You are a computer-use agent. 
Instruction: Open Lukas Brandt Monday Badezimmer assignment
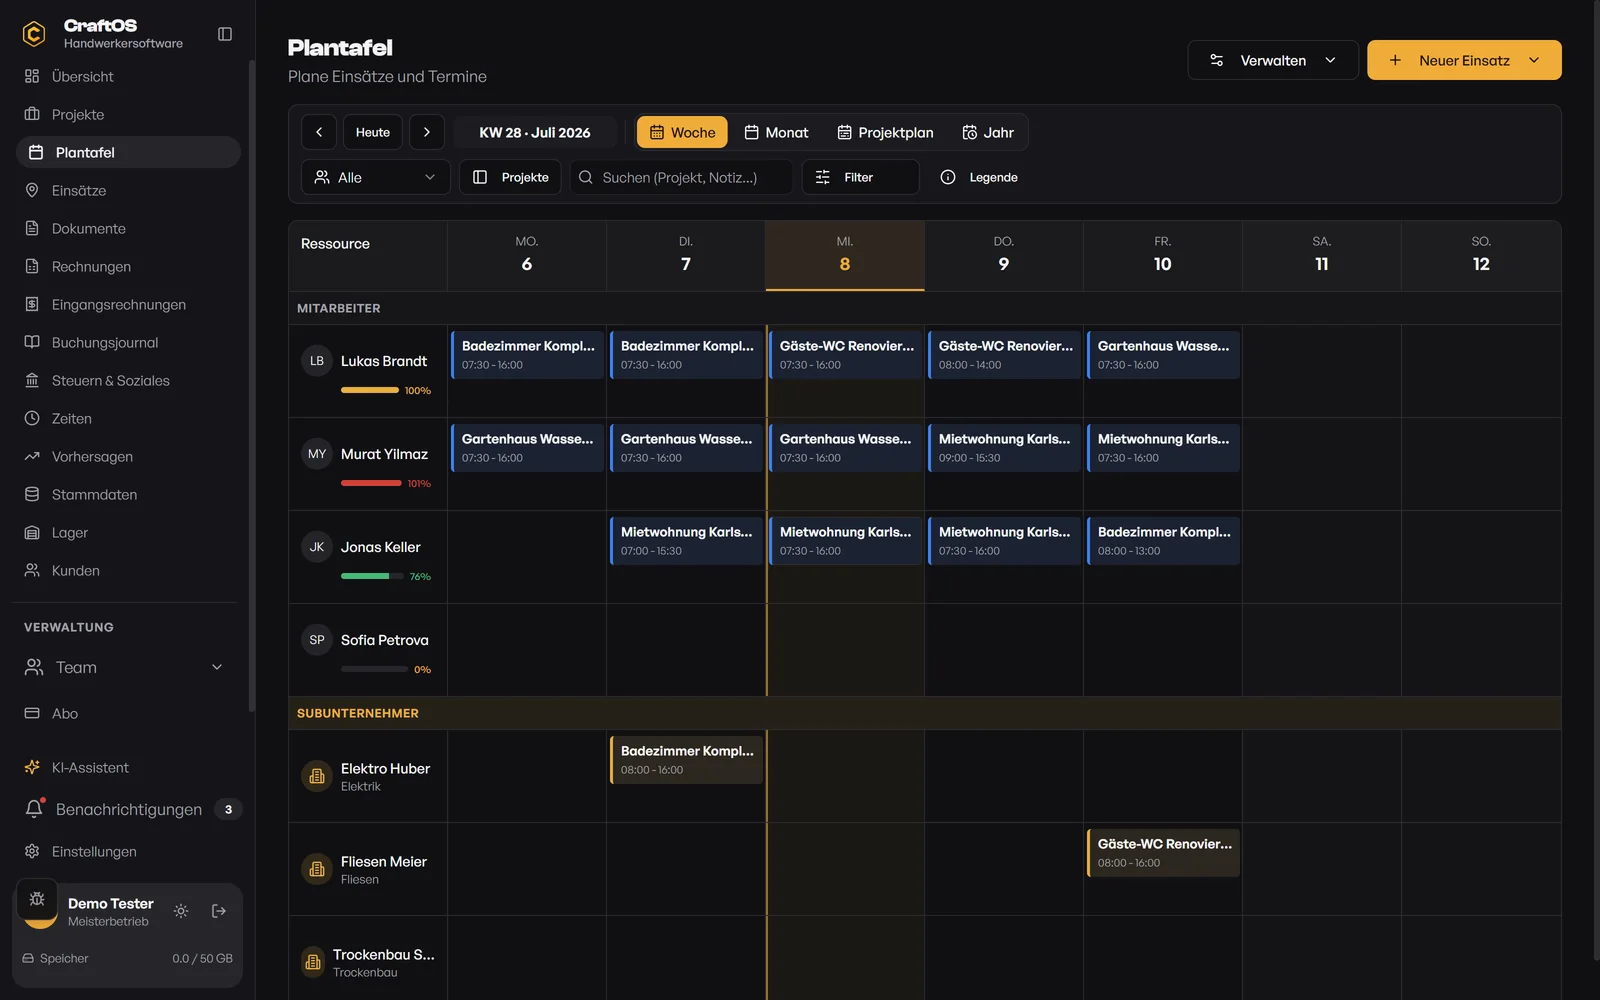pos(527,355)
